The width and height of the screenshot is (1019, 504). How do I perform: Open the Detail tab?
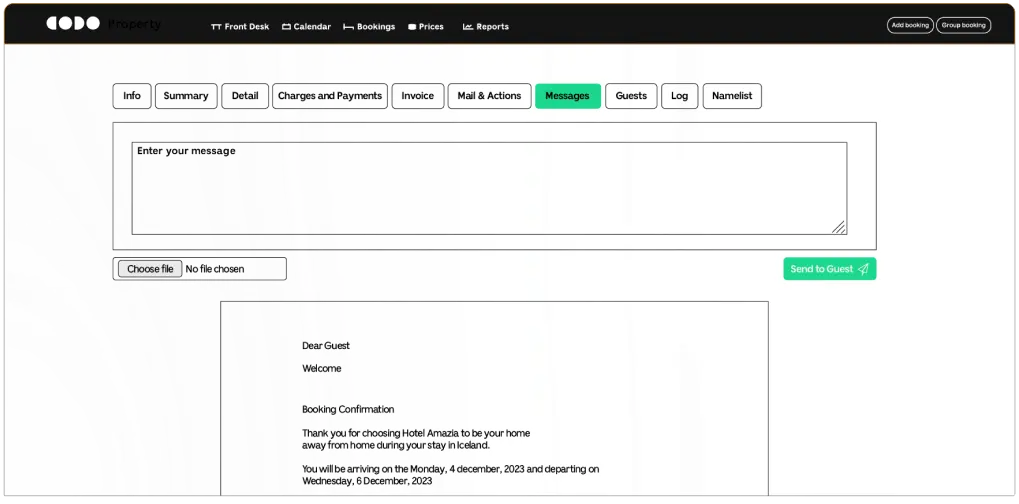(x=245, y=96)
